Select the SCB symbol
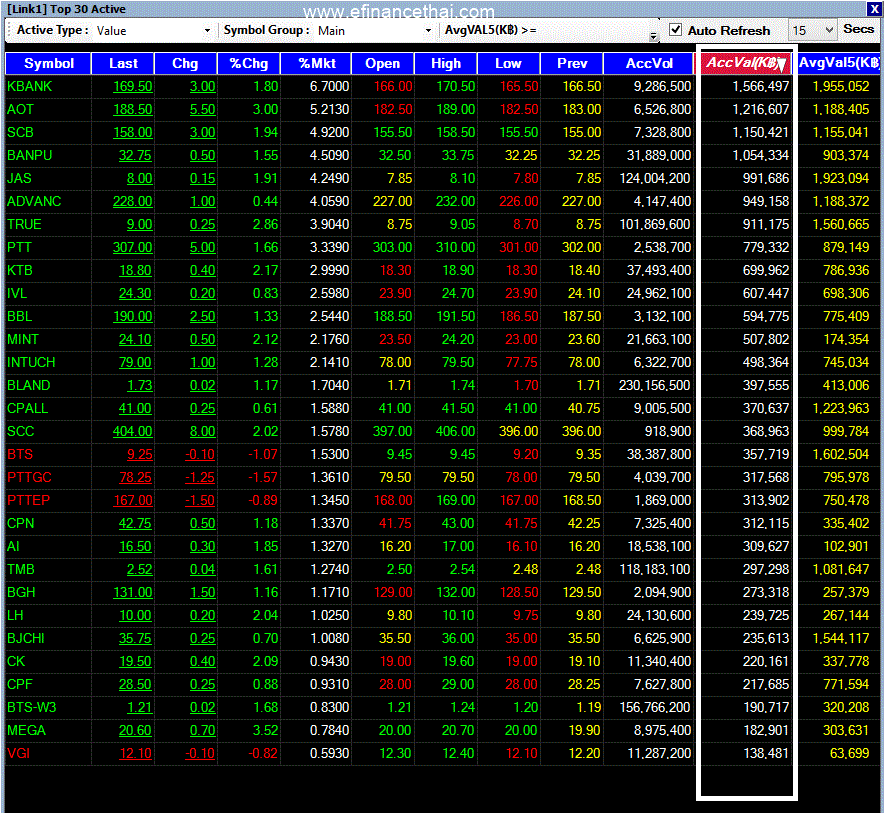The width and height of the screenshot is (885, 813). tap(20, 133)
